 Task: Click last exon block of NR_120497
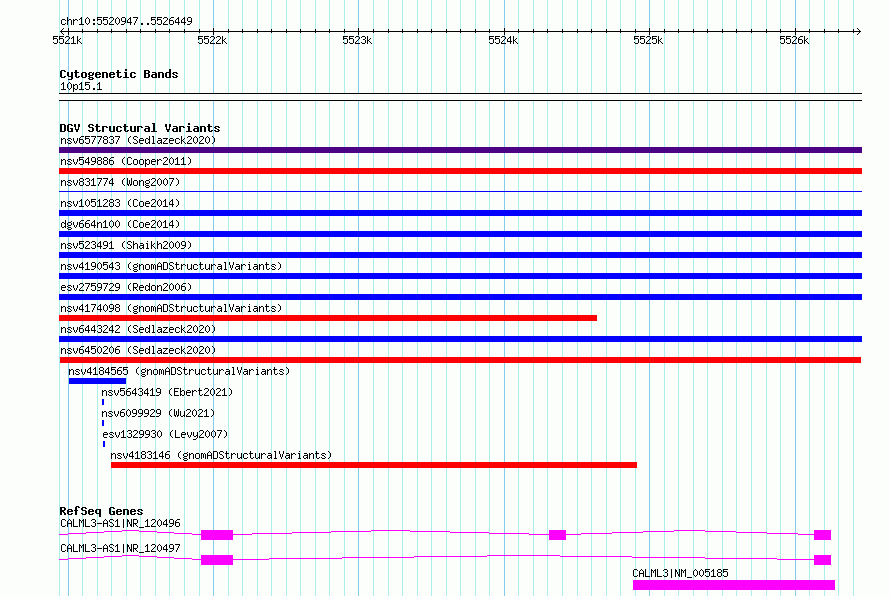822,560
